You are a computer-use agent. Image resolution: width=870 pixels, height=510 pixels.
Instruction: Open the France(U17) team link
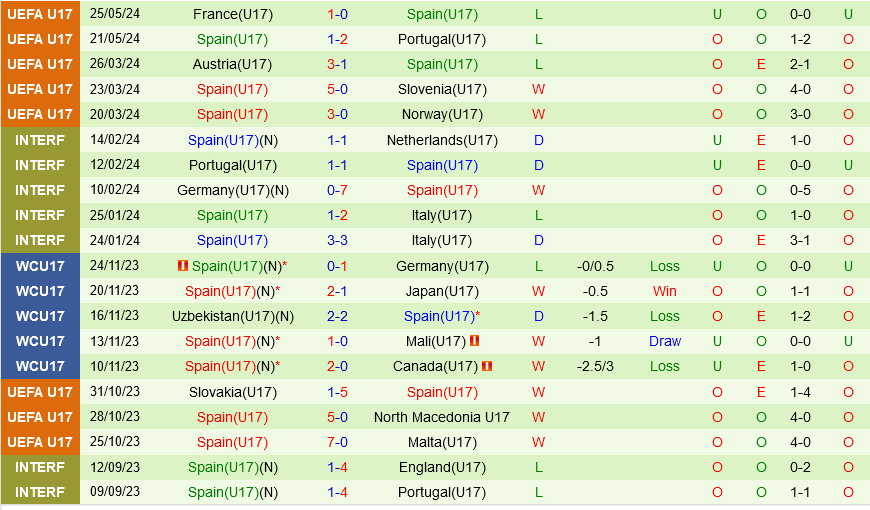pos(232,14)
